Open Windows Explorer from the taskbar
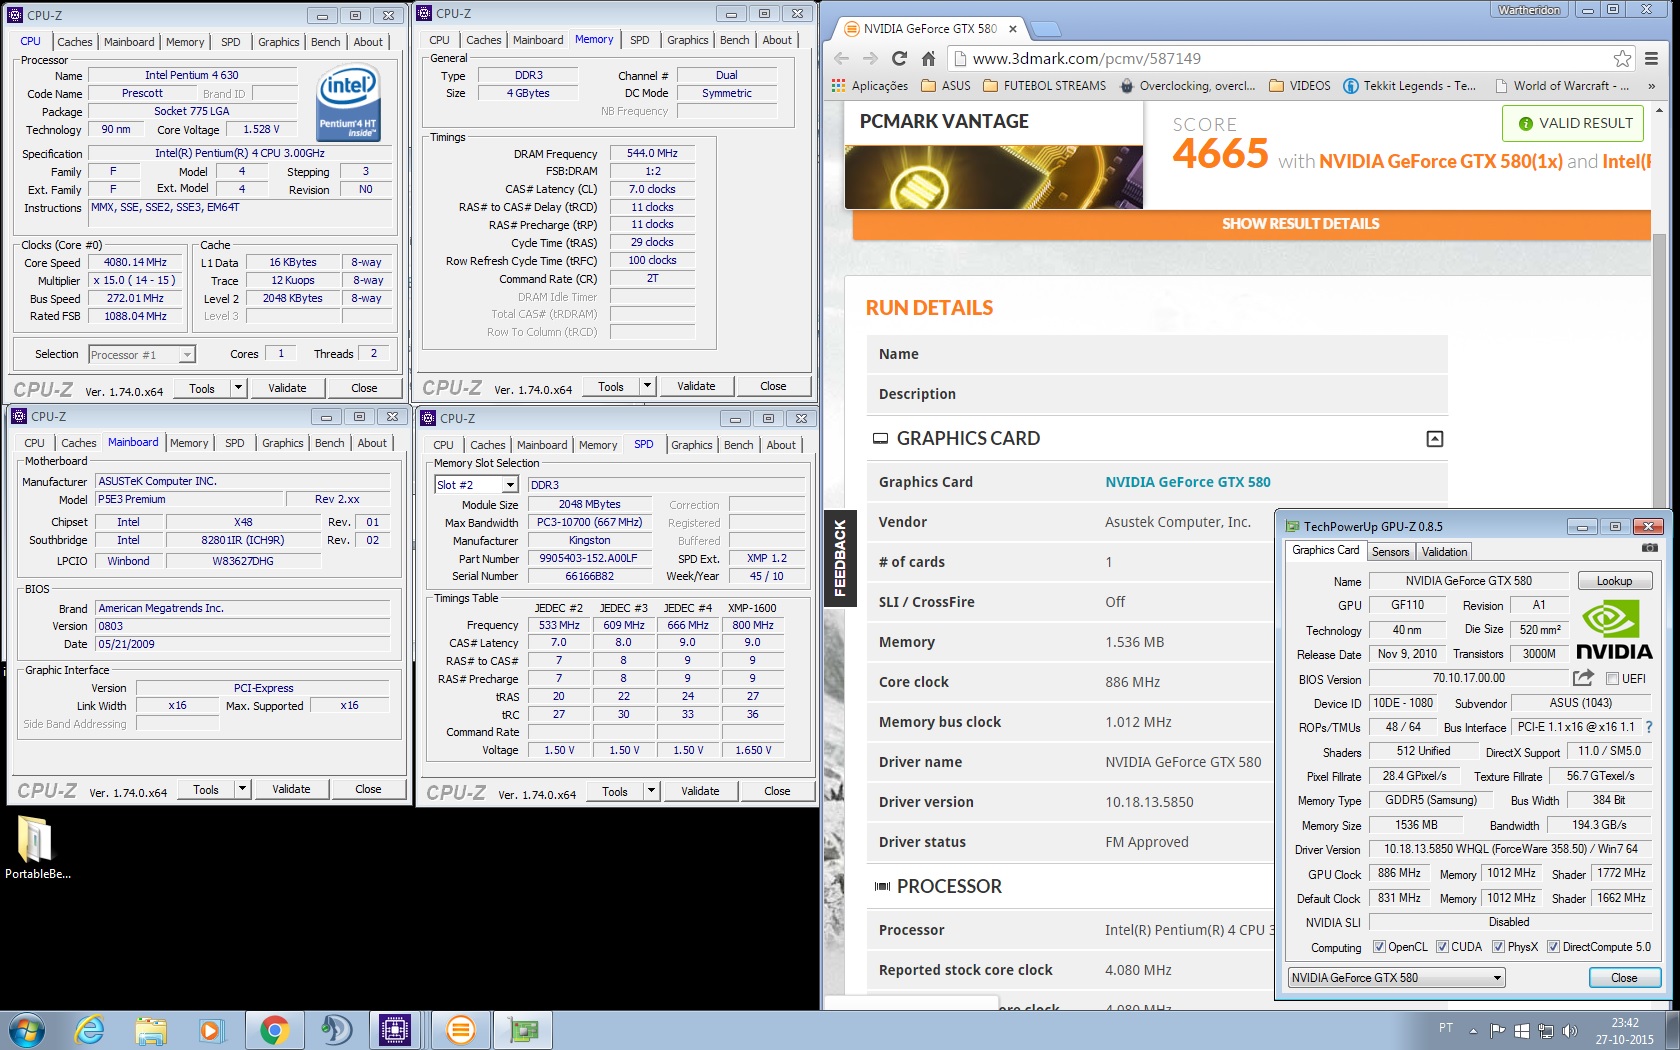Screen dimensions: 1680x1050 (x=151, y=1030)
